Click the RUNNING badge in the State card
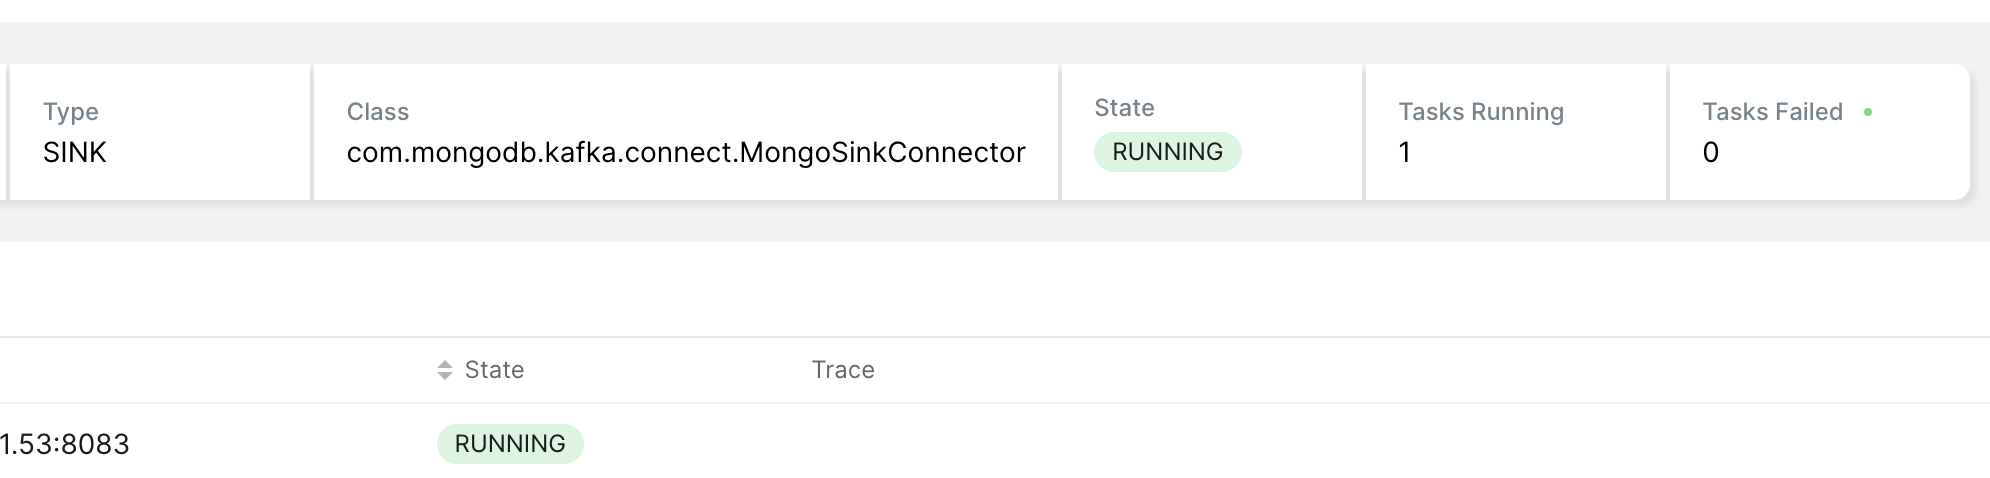 pyautogui.click(x=1167, y=152)
